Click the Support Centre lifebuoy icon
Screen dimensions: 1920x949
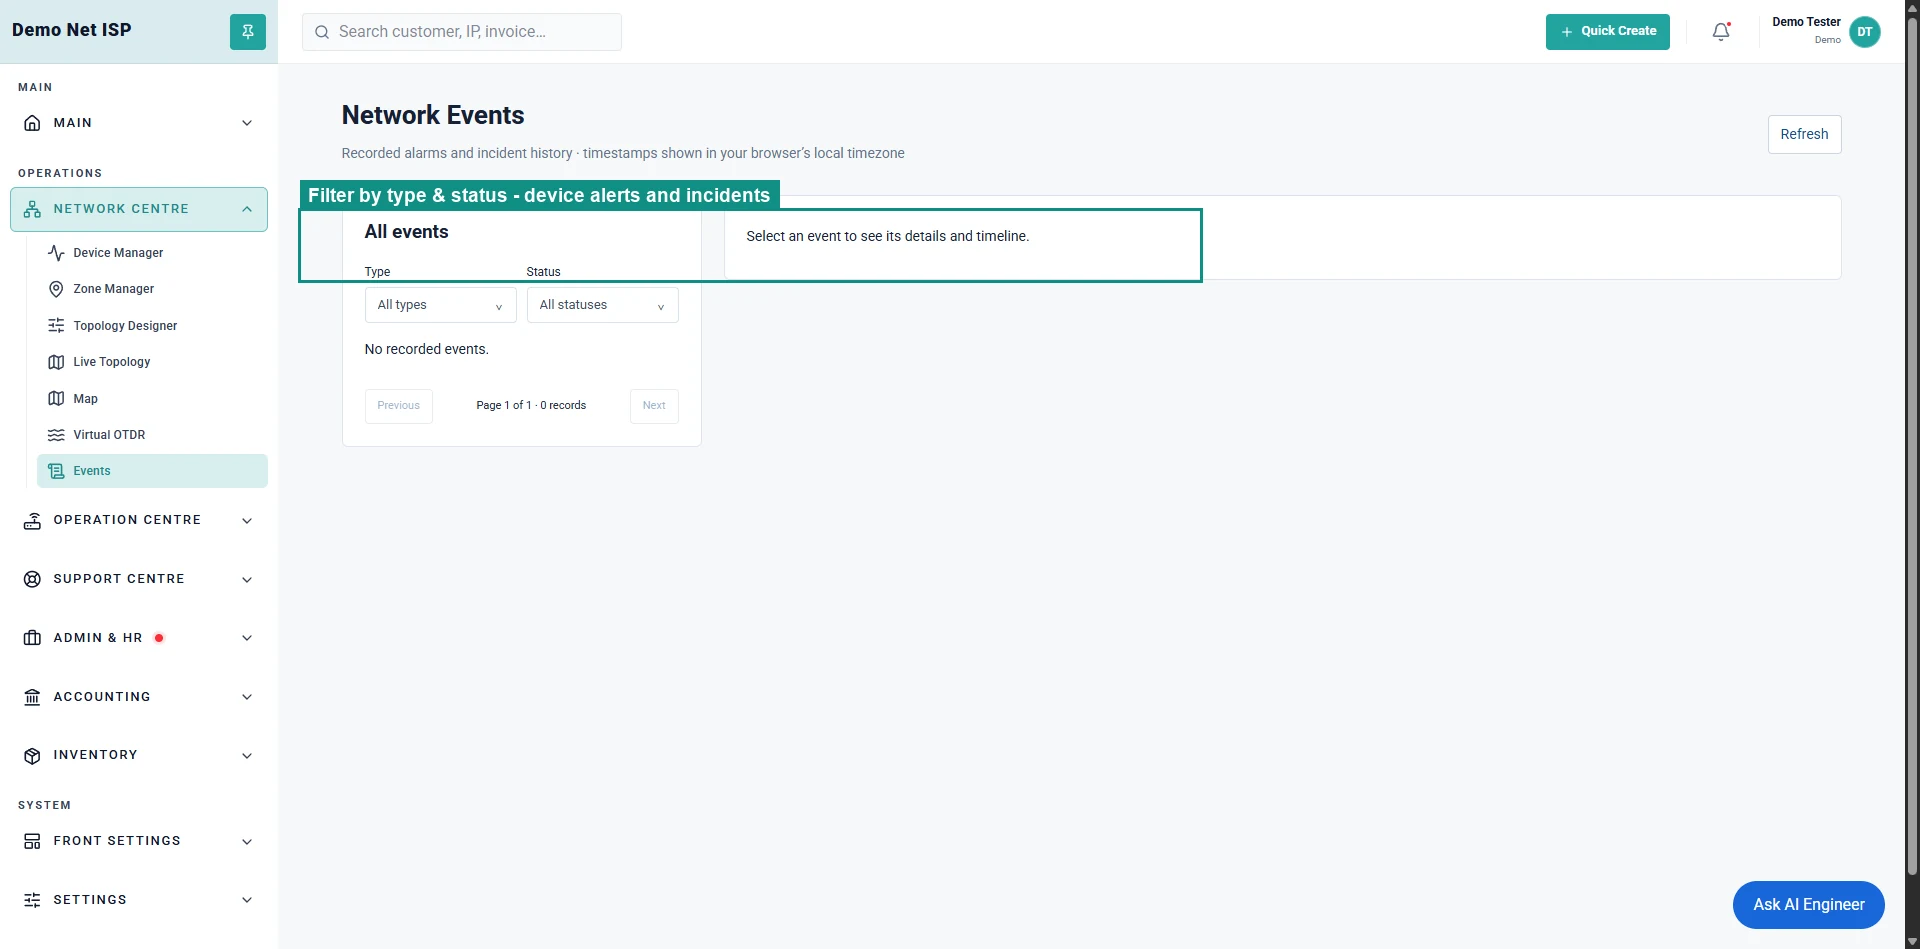[x=32, y=579]
